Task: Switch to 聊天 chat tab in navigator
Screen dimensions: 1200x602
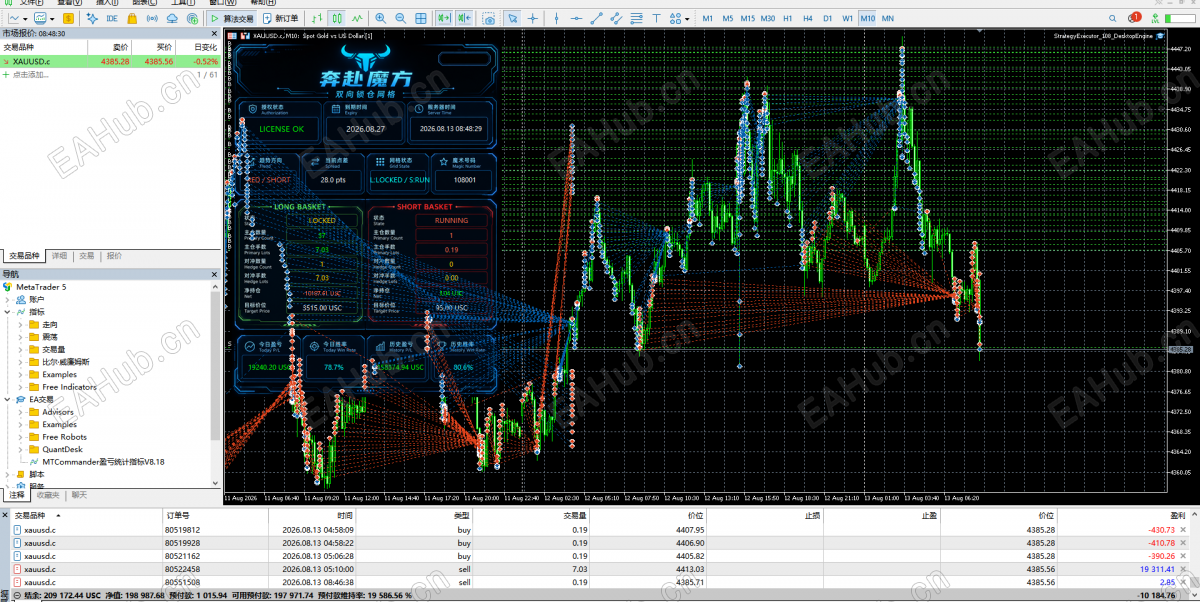Action: point(79,494)
